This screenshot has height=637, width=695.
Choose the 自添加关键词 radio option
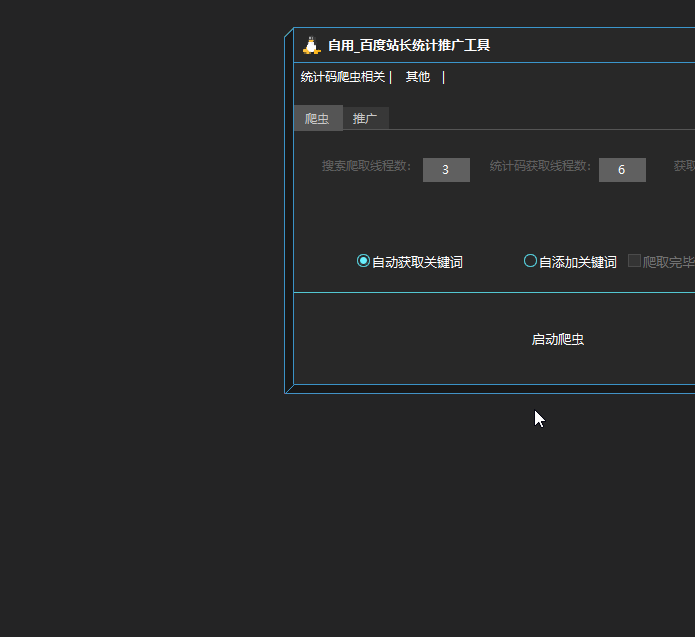(531, 261)
